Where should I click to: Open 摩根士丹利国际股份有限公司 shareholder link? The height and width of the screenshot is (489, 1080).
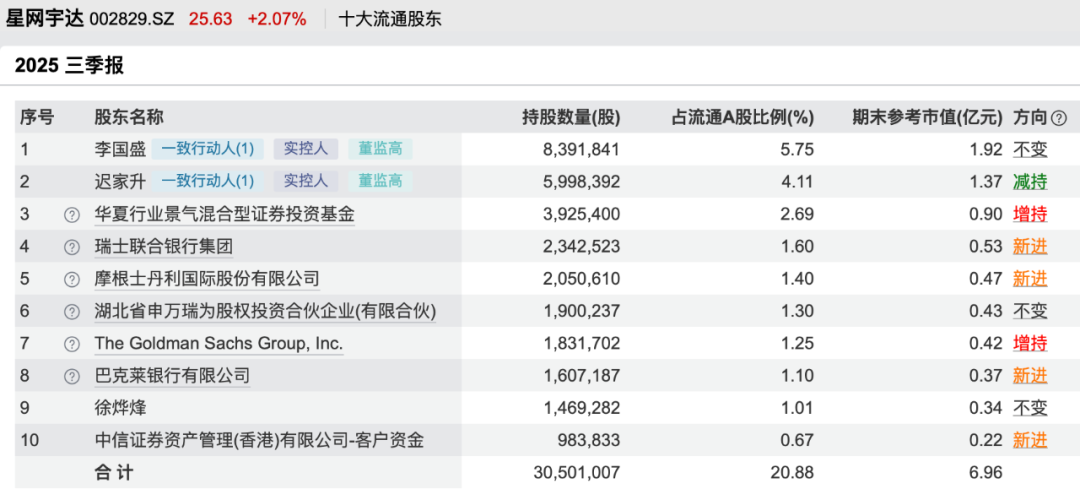[x=207, y=280]
